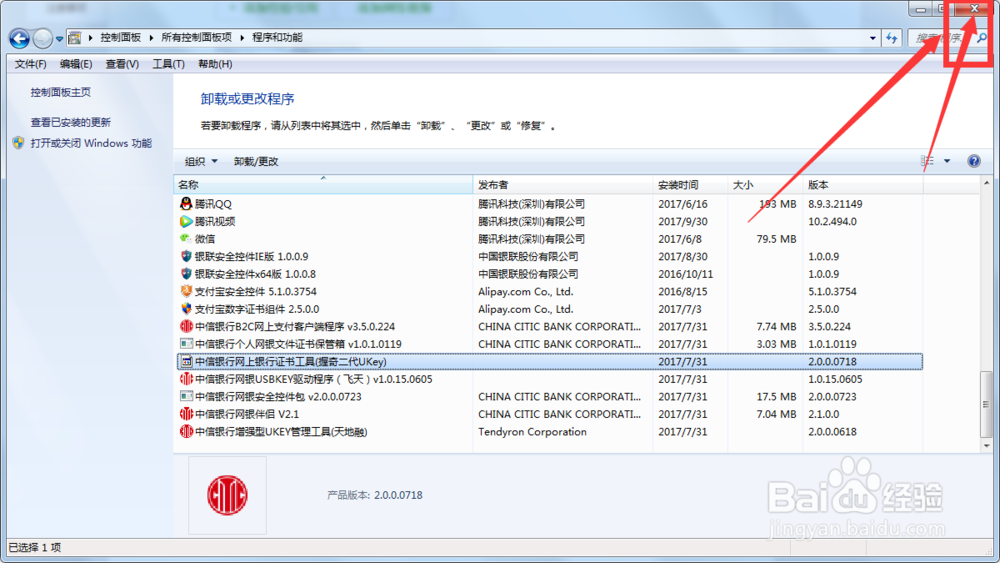Click 控制面板 breadcrumb
1000x563 pixels.
point(121,38)
